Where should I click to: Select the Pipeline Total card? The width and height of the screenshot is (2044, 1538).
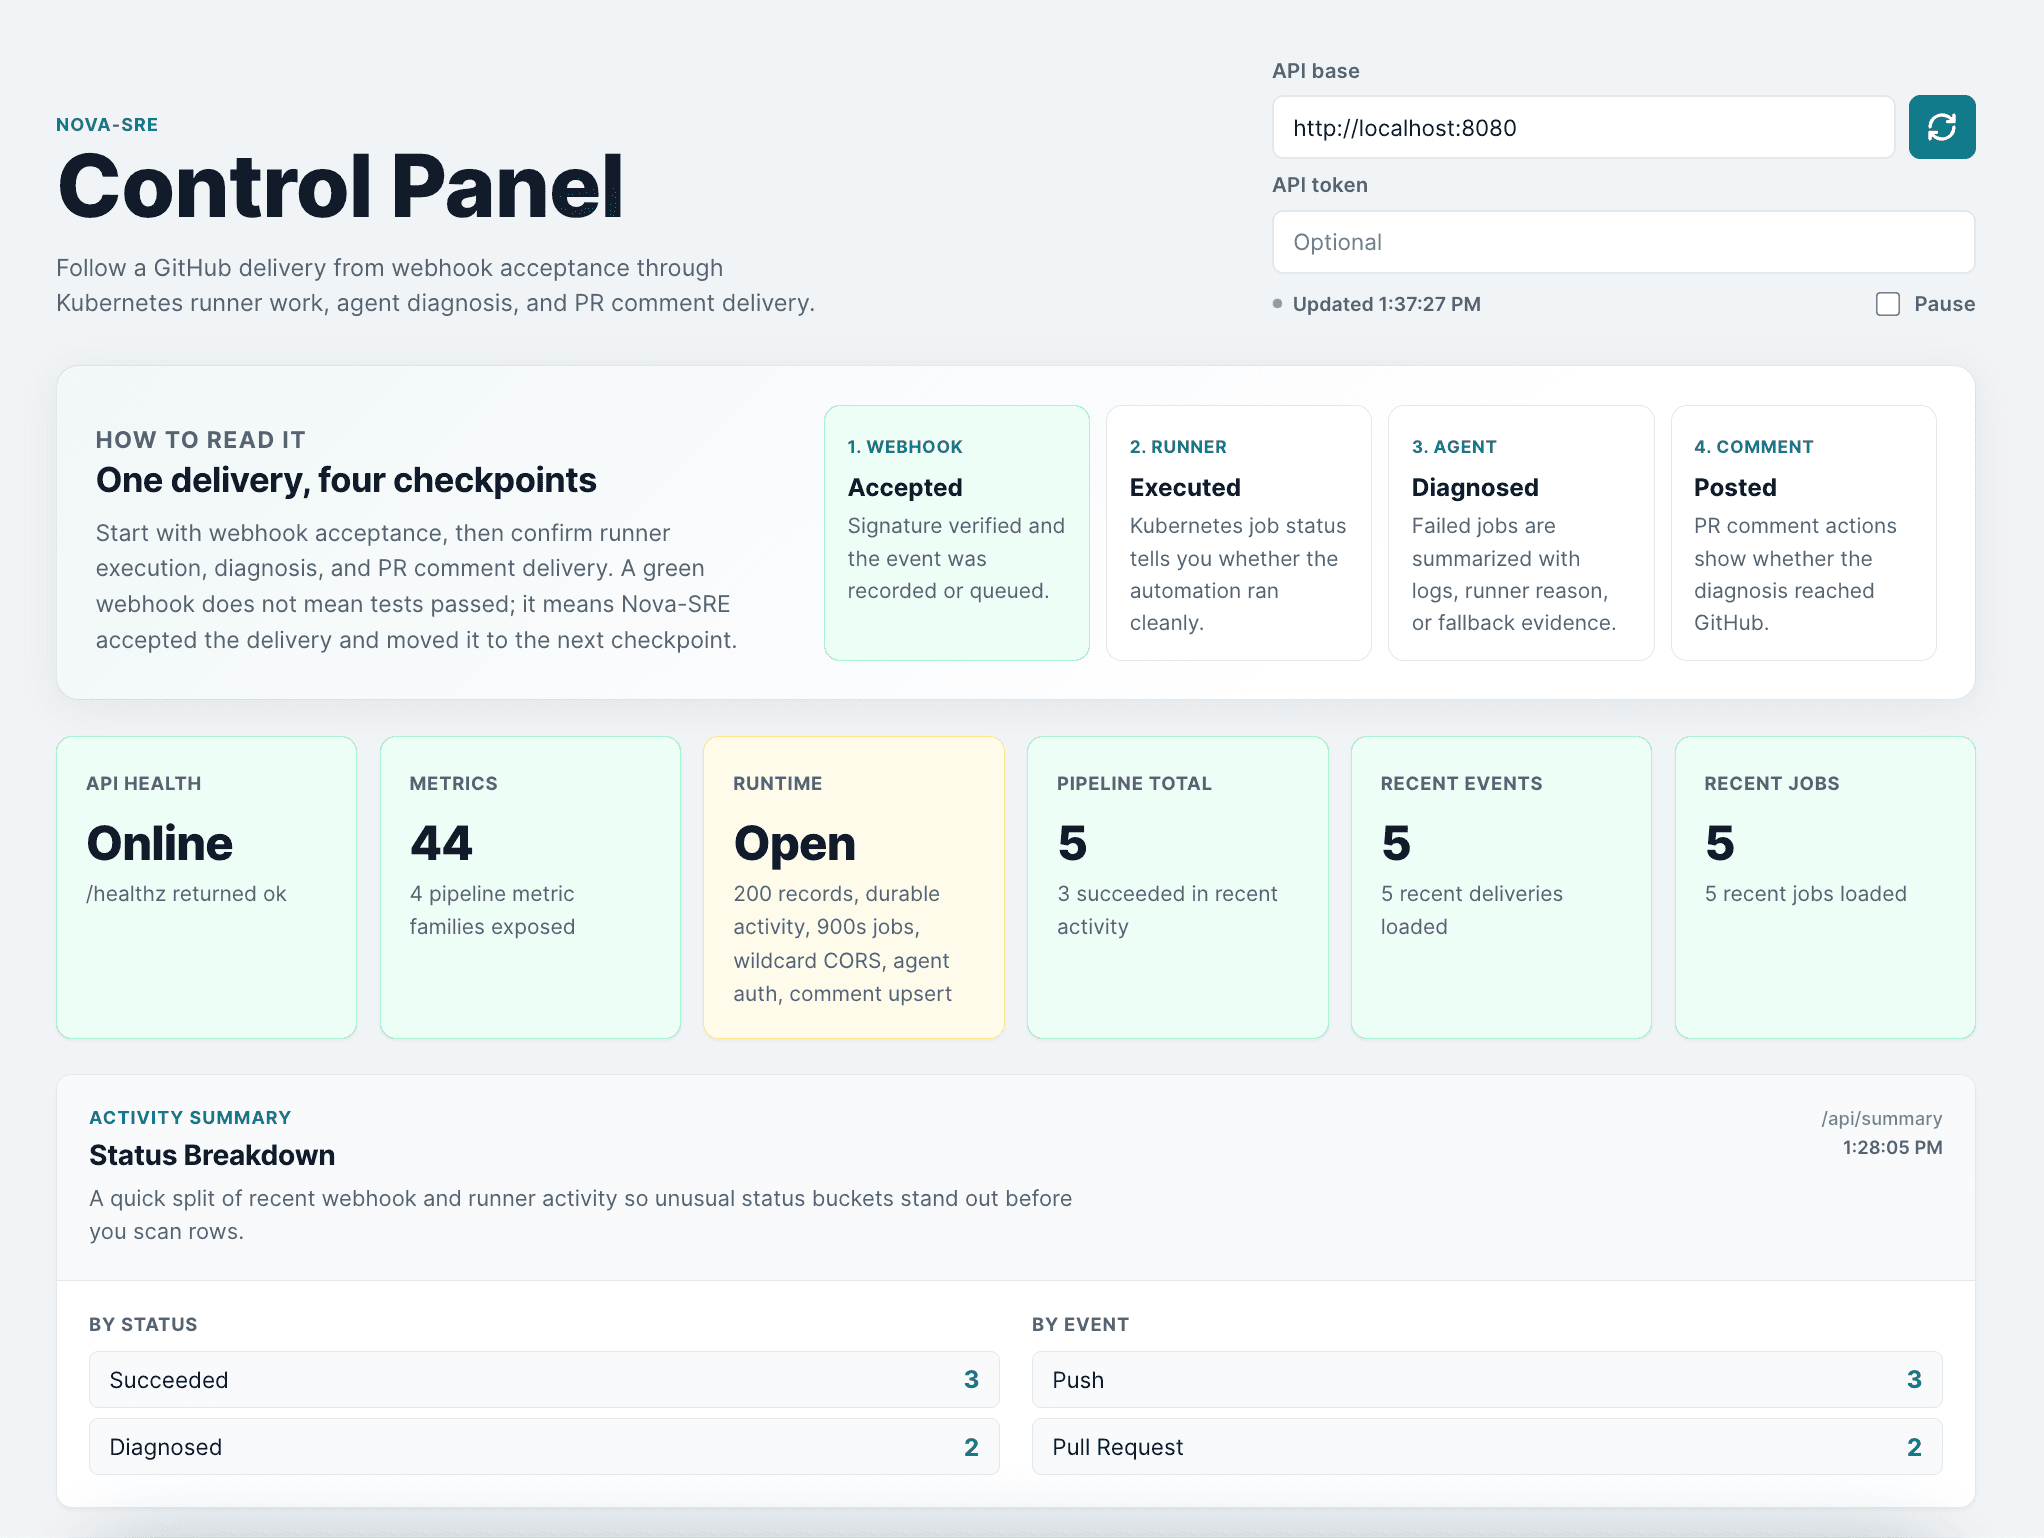(1177, 887)
